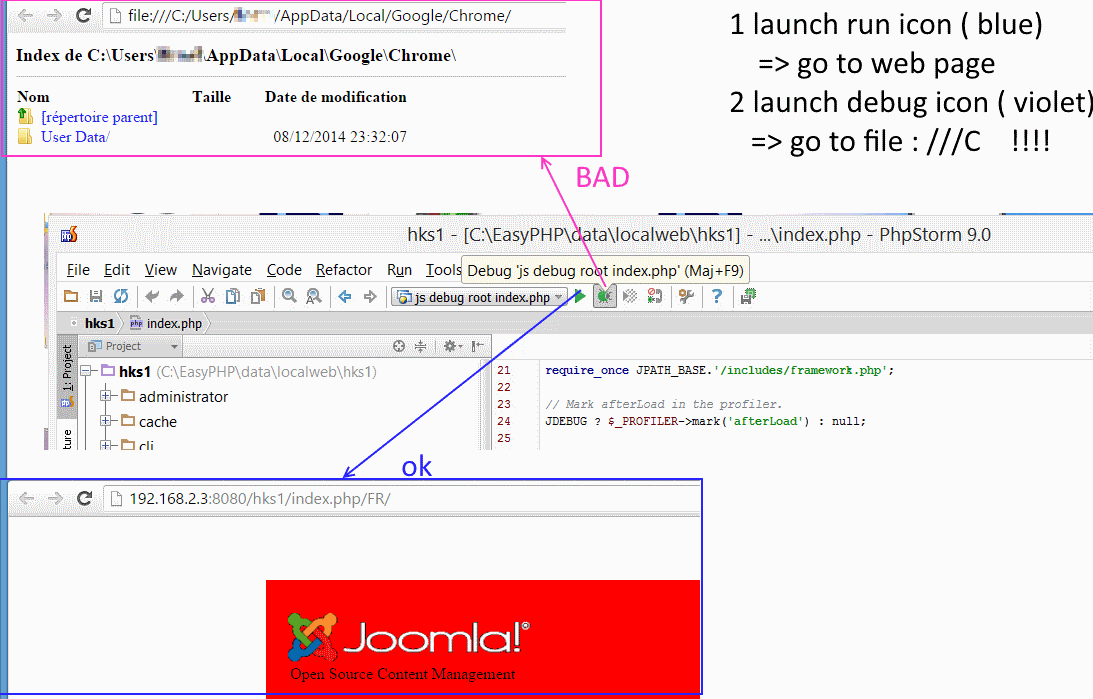Viewport: 1093px width, 699px height.
Task: Open the Edit menu
Action: tap(117, 270)
